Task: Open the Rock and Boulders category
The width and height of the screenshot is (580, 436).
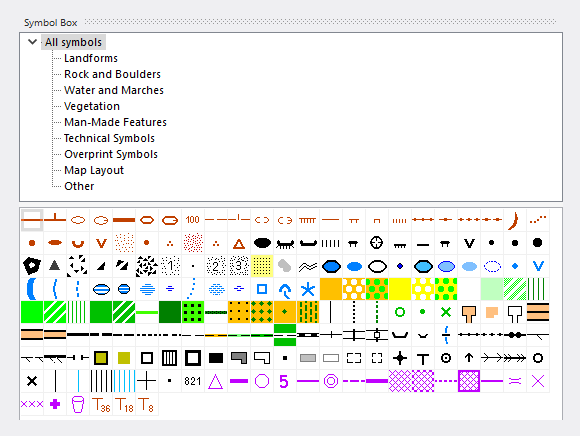Action: pyautogui.click(x=112, y=74)
